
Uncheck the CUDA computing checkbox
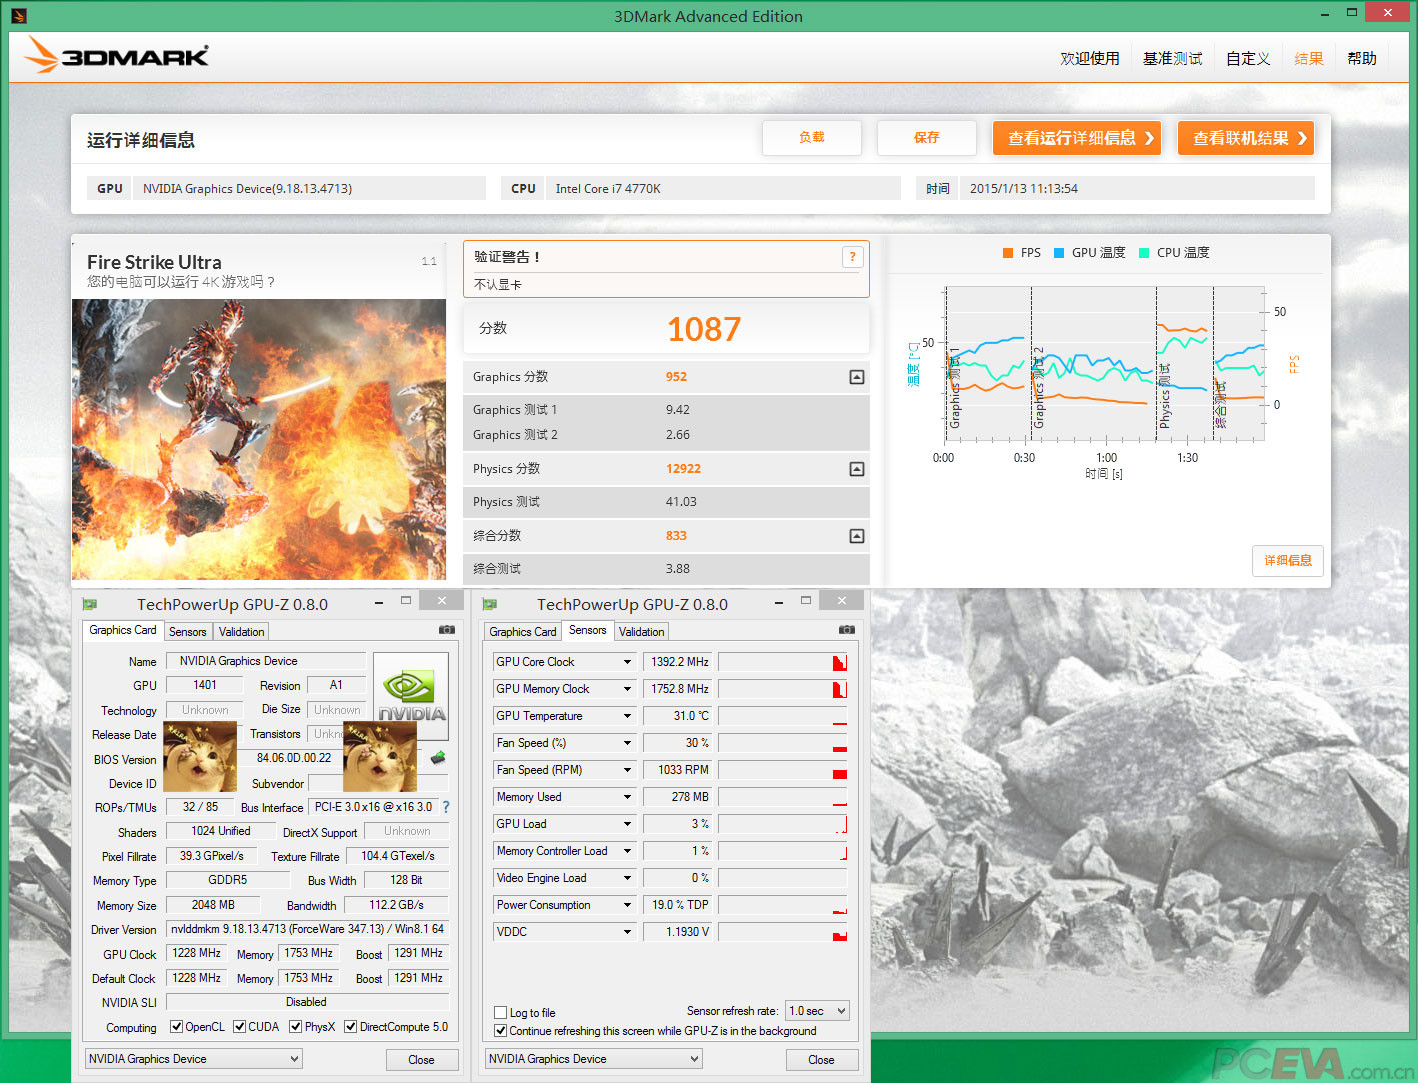click(x=239, y=1026)
